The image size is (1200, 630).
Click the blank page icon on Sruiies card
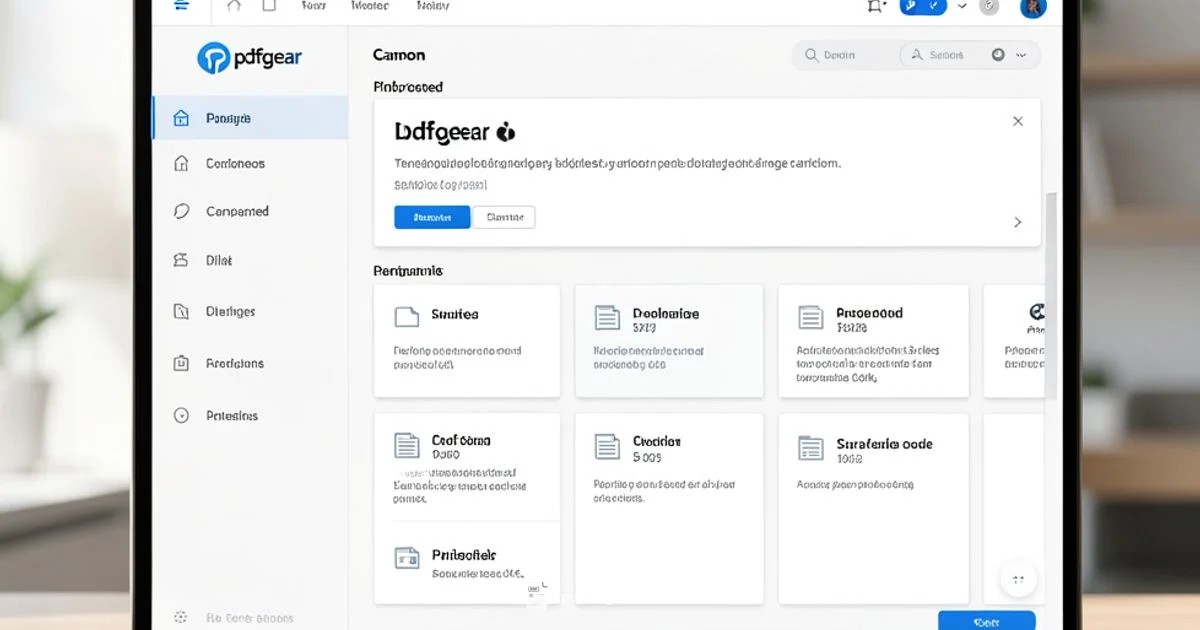(x=406, y=317)
